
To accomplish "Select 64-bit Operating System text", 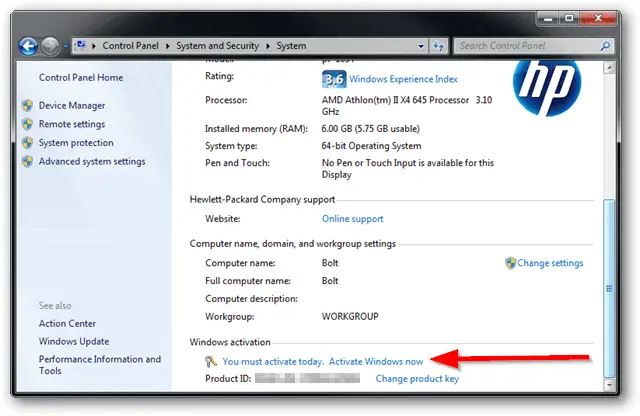I will 371,146.
